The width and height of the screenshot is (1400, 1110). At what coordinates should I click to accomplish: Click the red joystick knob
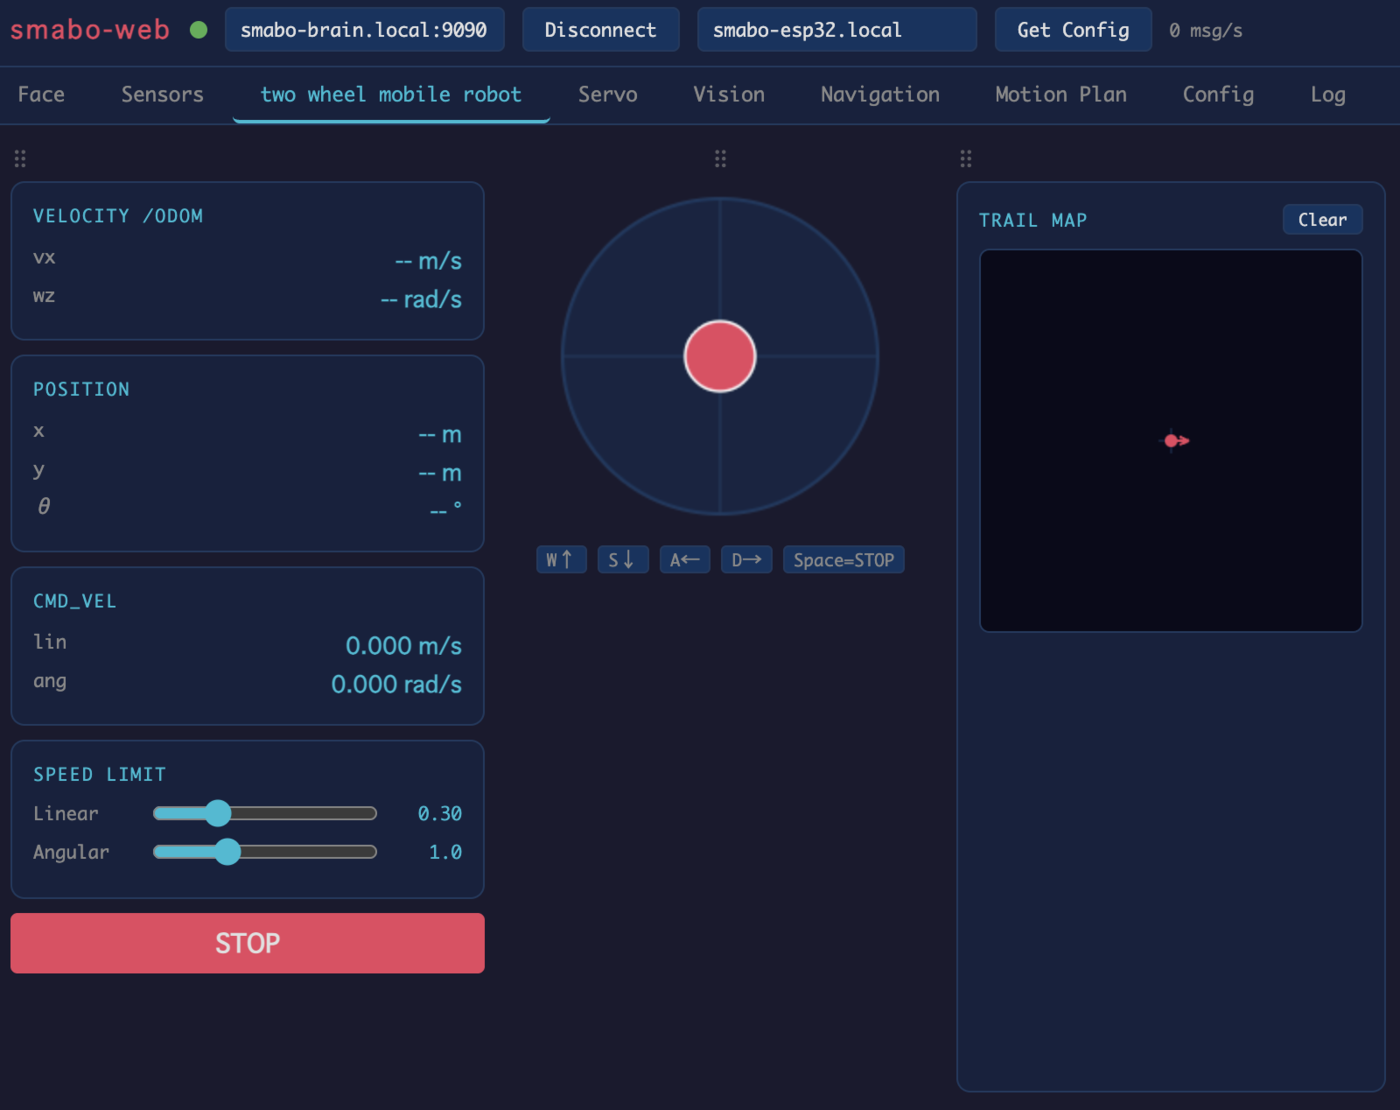click(720, 356)
